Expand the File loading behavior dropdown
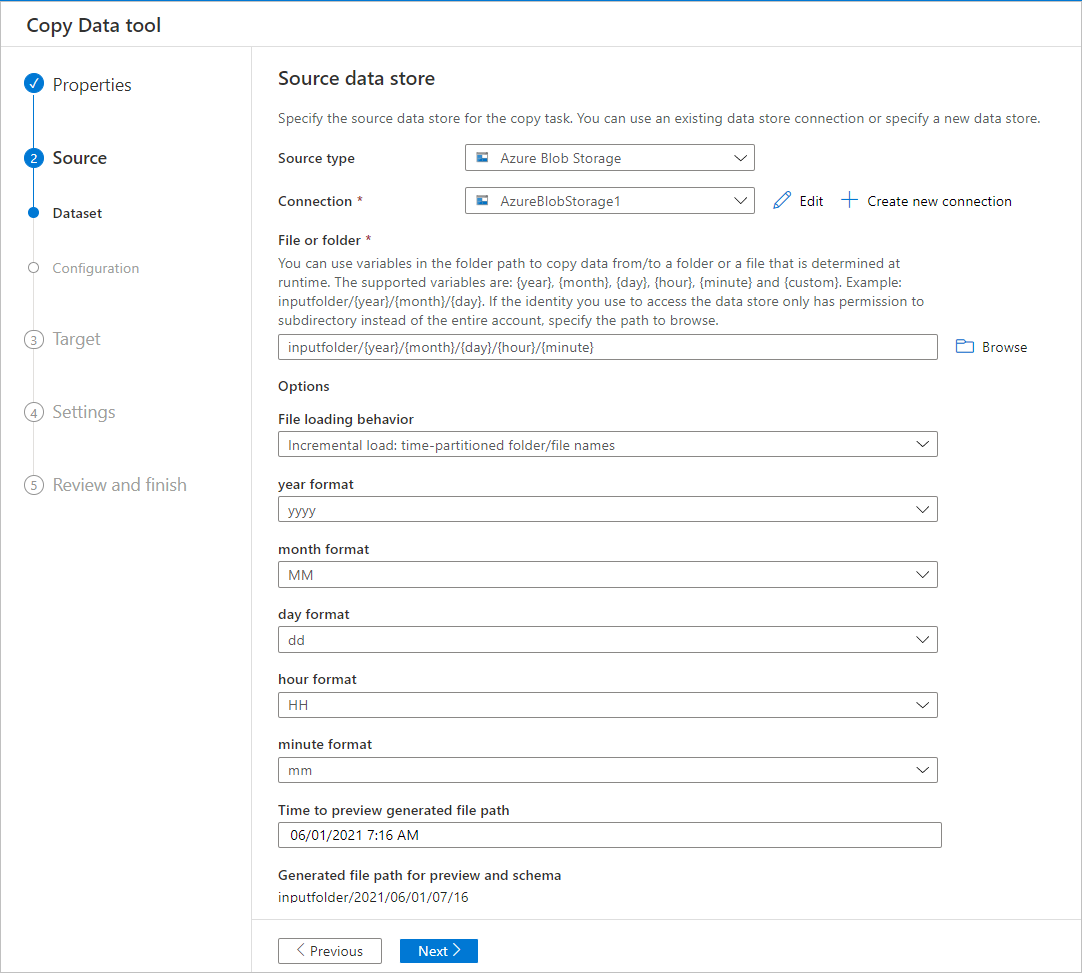The height and width of the screenshot is (973, 1082). point(924,444)
